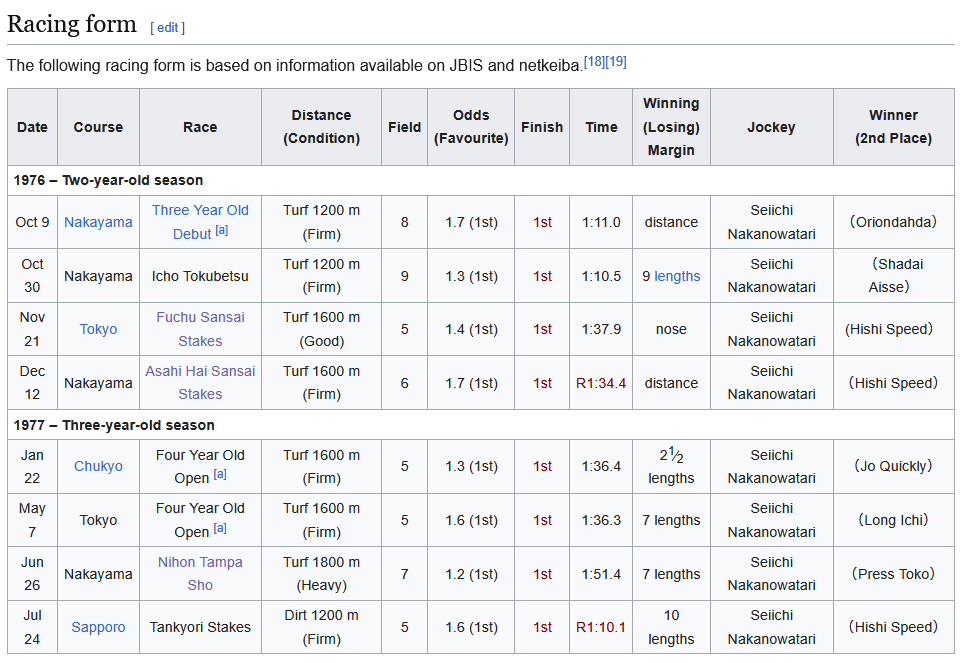Click the Winner (2nd Place) header
The height and width of the screenshot is (663, 963).
(x=894, y=127)
